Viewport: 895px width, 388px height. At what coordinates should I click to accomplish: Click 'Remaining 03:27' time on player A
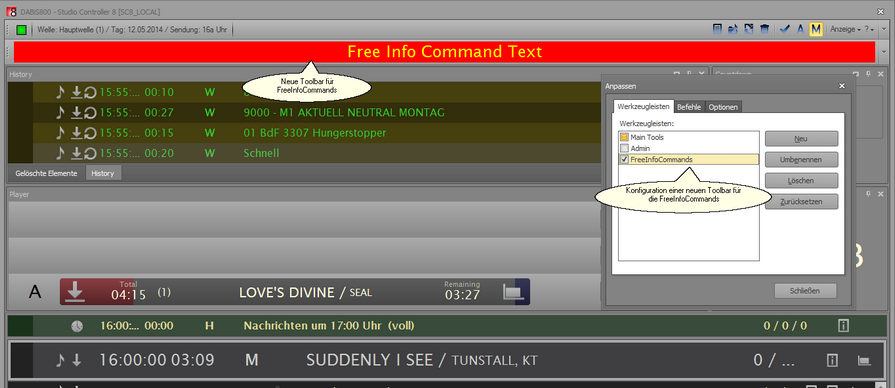462,291
